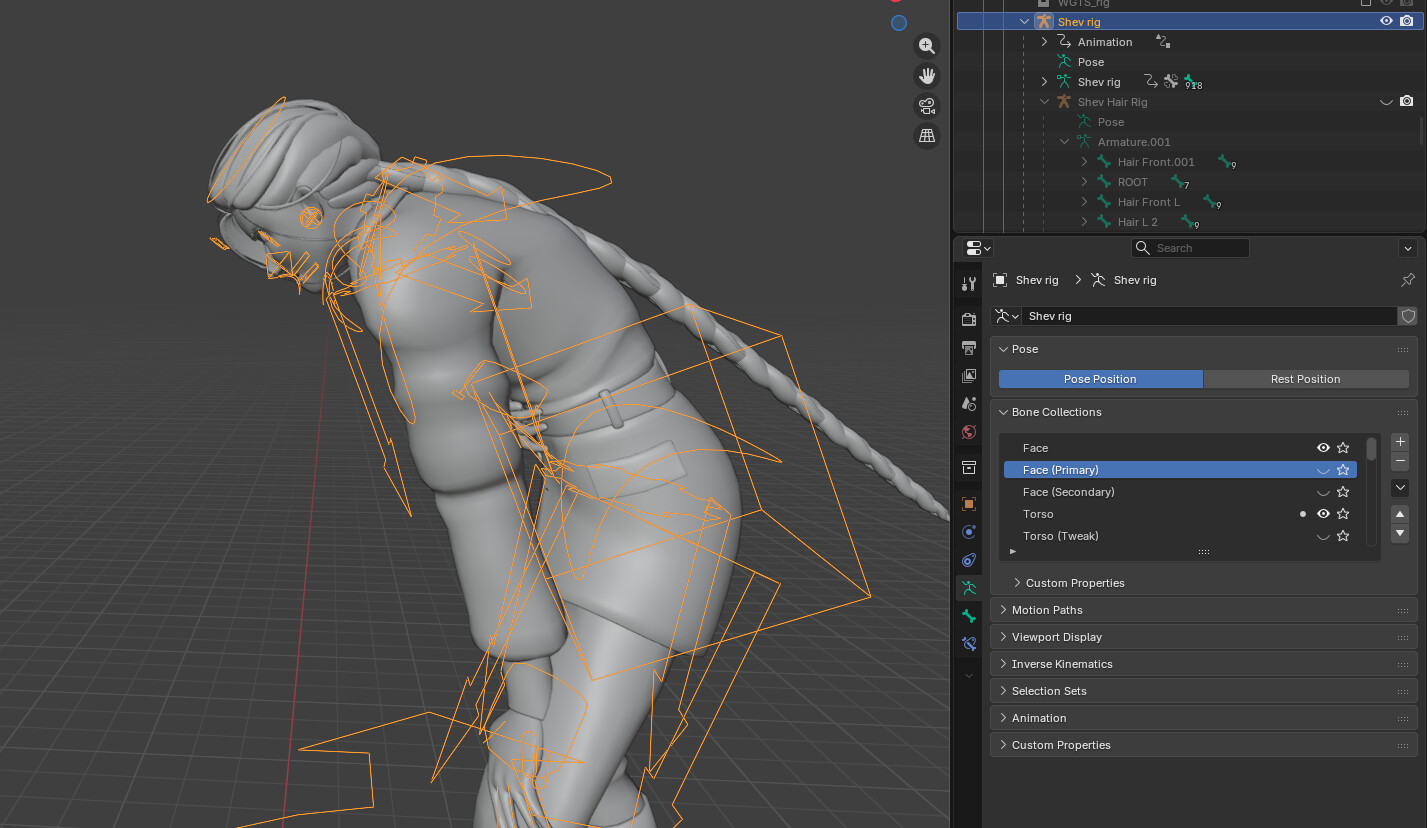The height and width of the screenshot is (828, 1427).
Task: Open the Object Constraints properties tab
Action: pos(968,560)
